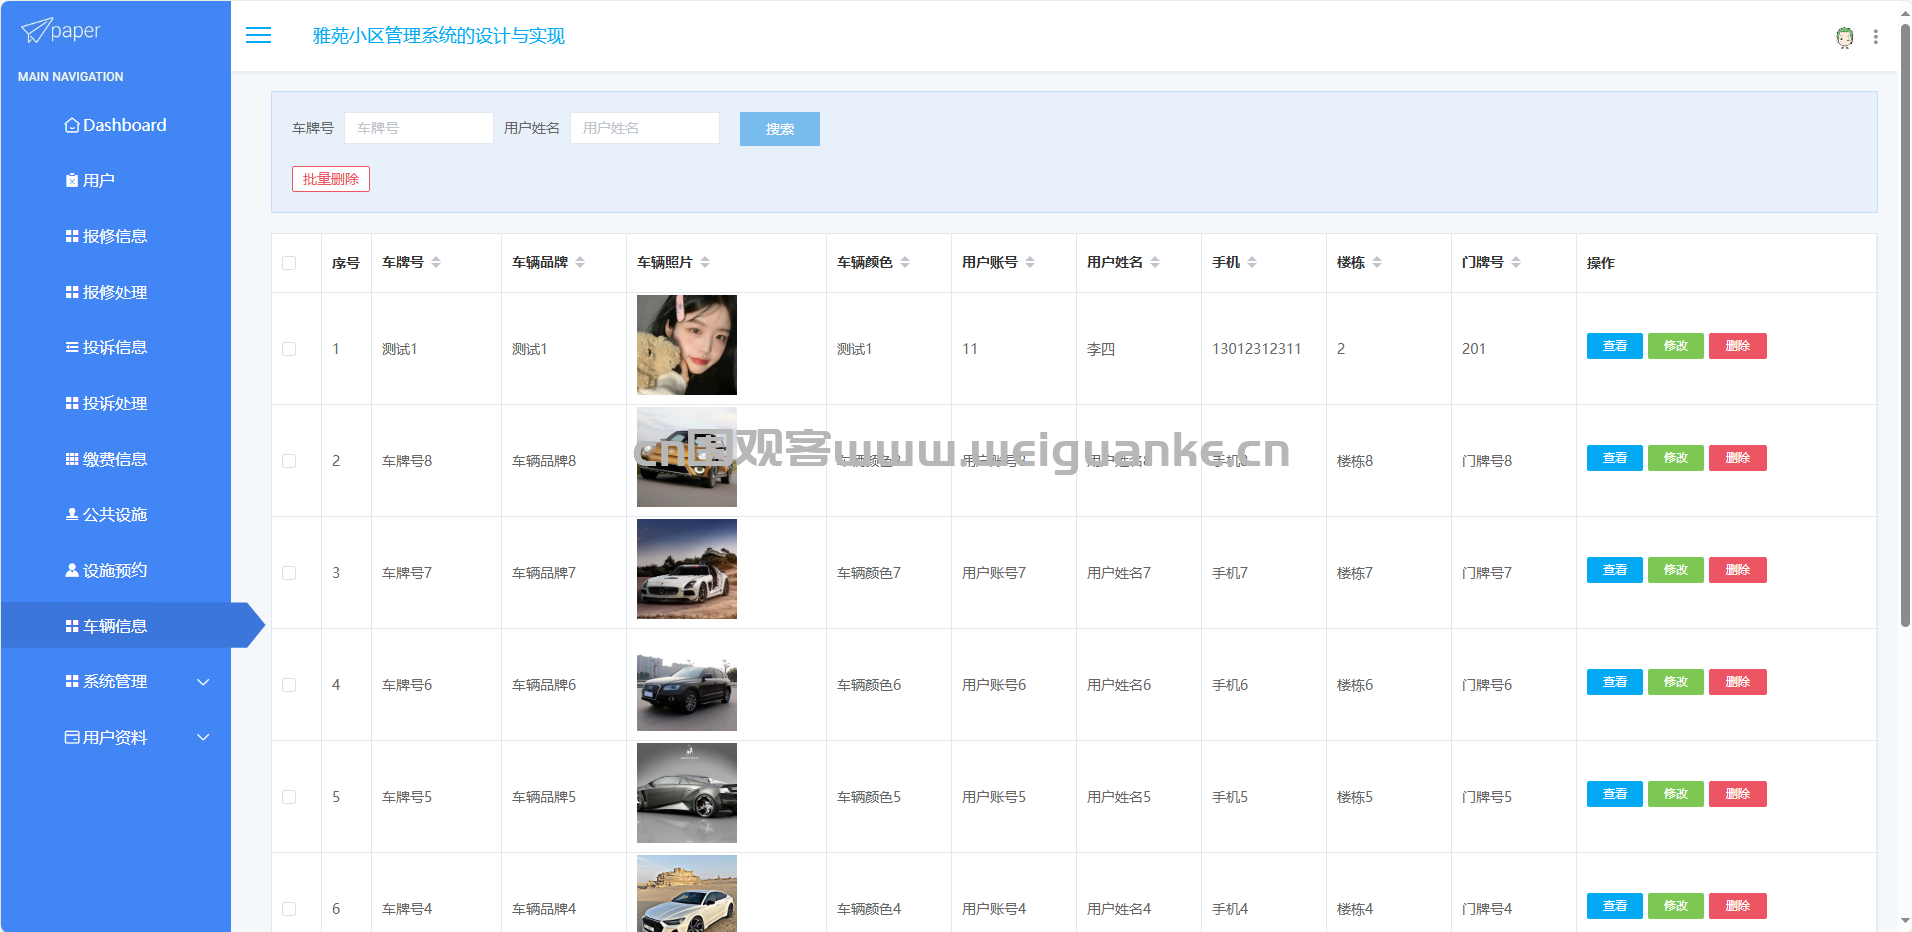Select the checkbox for row 3
Viewport: 1912px width, 932px height.
click(289, 573)
